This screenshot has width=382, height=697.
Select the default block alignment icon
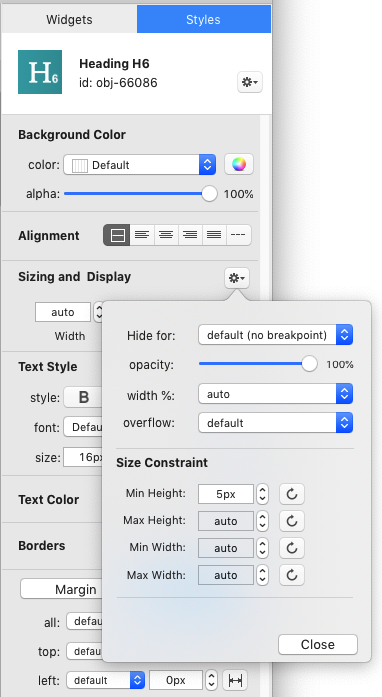coord(117,235)
